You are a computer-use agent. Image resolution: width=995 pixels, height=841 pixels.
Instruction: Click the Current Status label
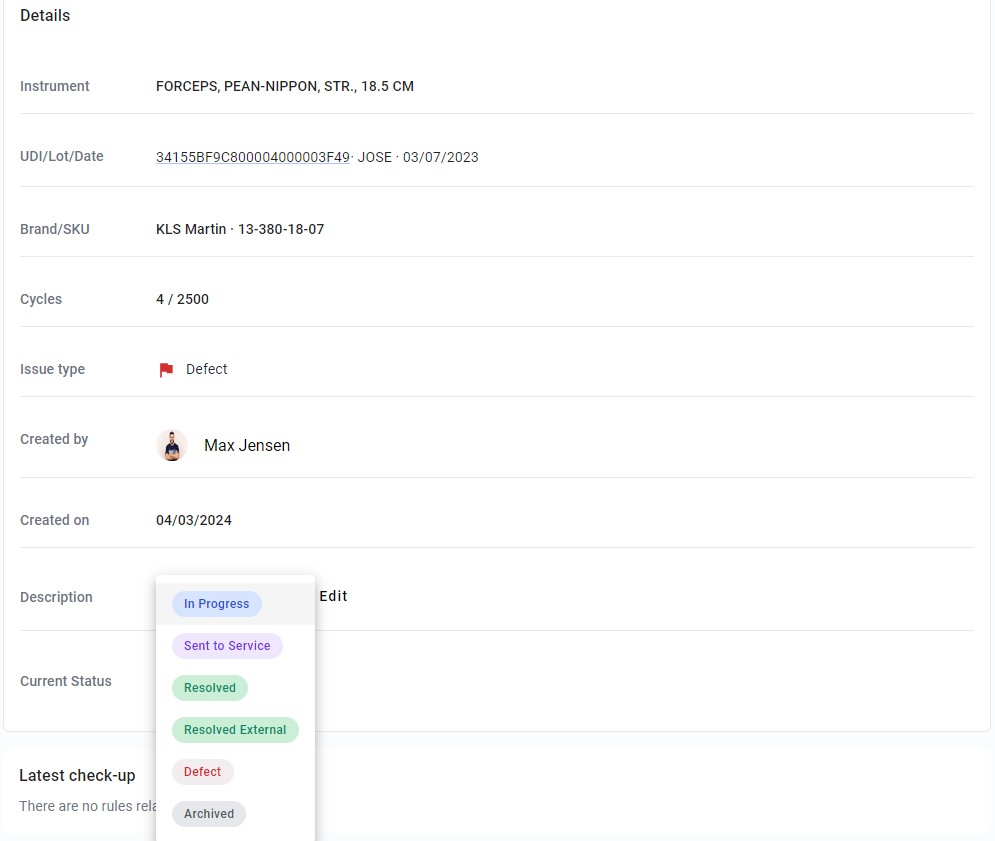pyautogui.click(x=66, y=680)
